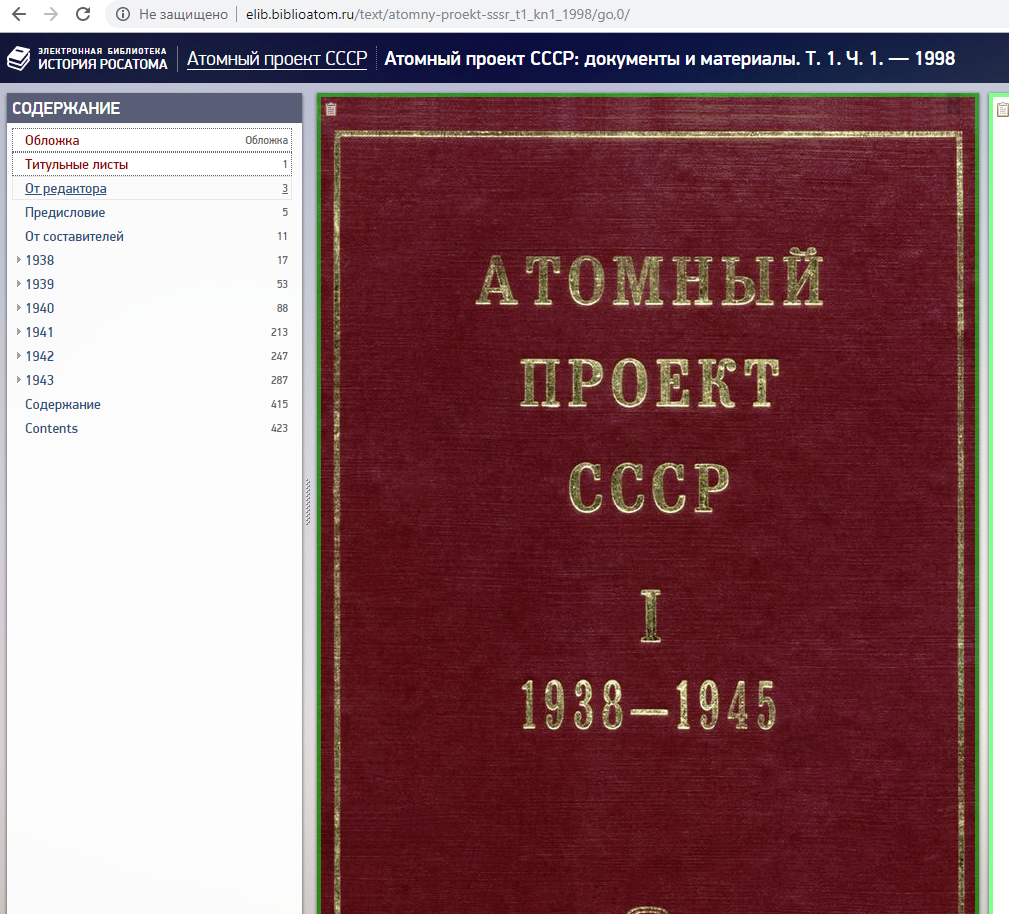
Task: Click the СОДЕРЖАНИЕ panel header
Action: 154,108
